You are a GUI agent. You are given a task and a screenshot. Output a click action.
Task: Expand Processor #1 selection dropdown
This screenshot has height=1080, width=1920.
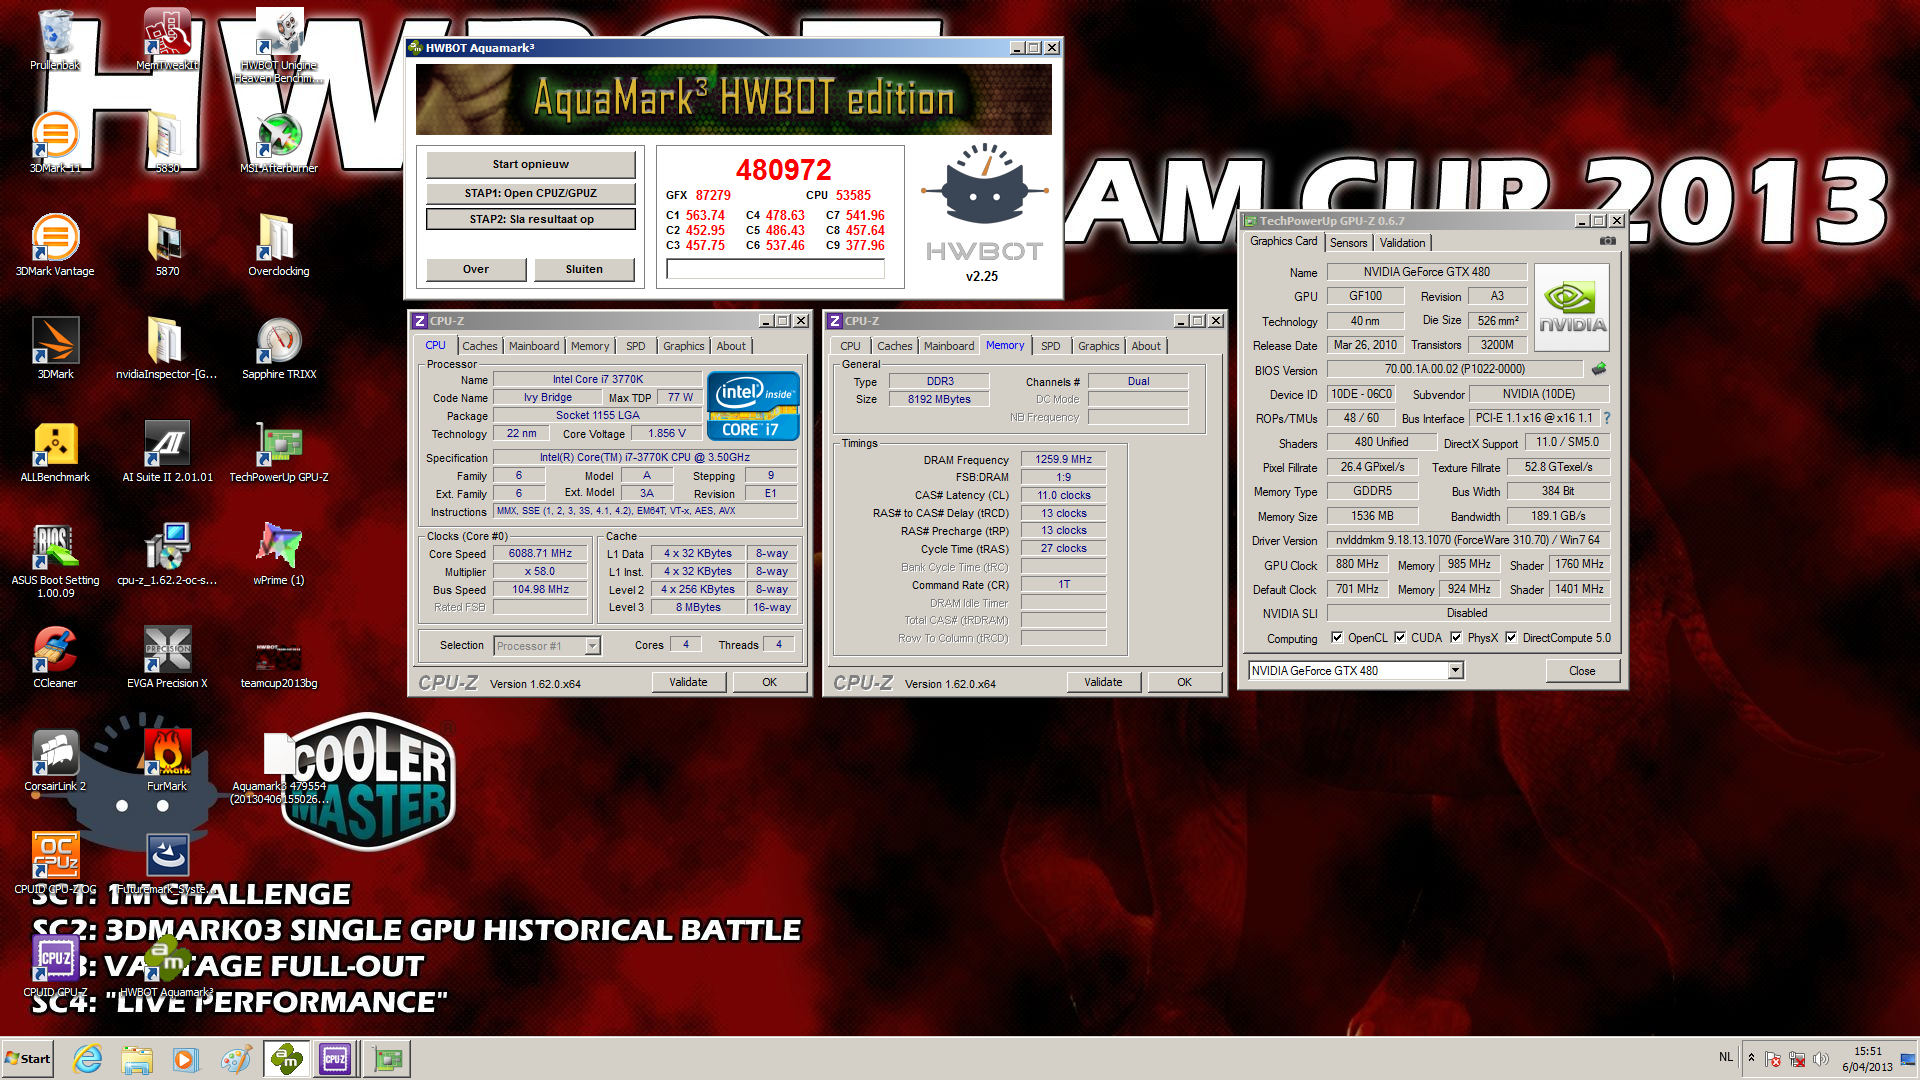(593, 646)
